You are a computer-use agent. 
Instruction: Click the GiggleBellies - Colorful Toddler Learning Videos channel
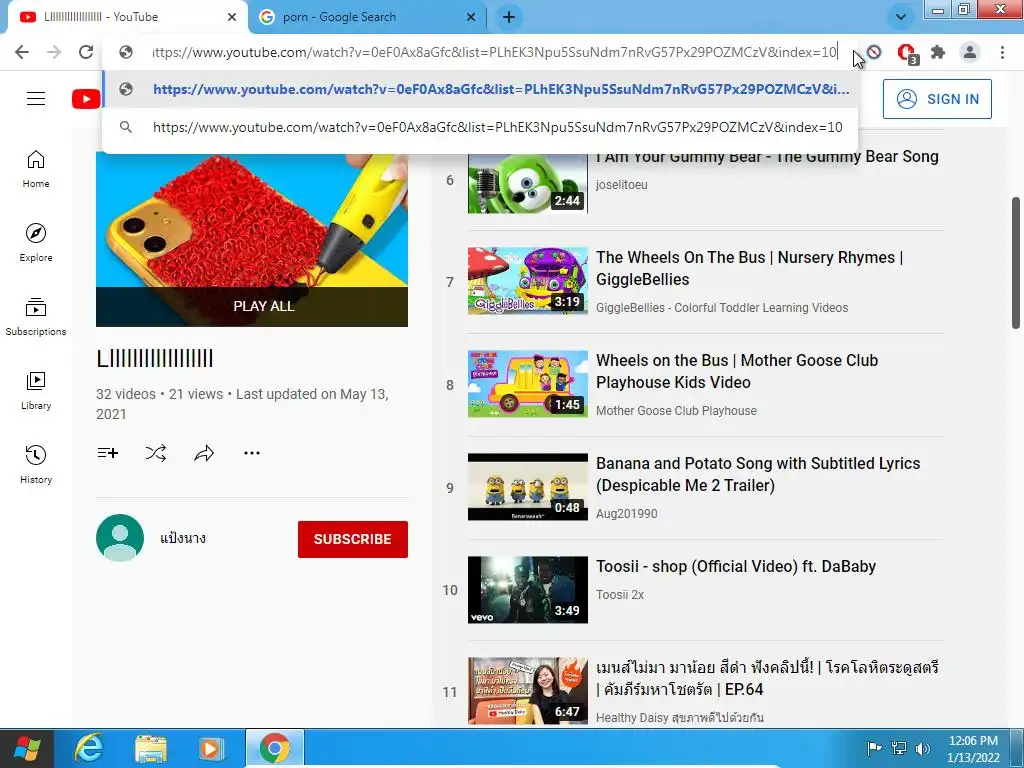pyautogui.click(x=722, y=308)
